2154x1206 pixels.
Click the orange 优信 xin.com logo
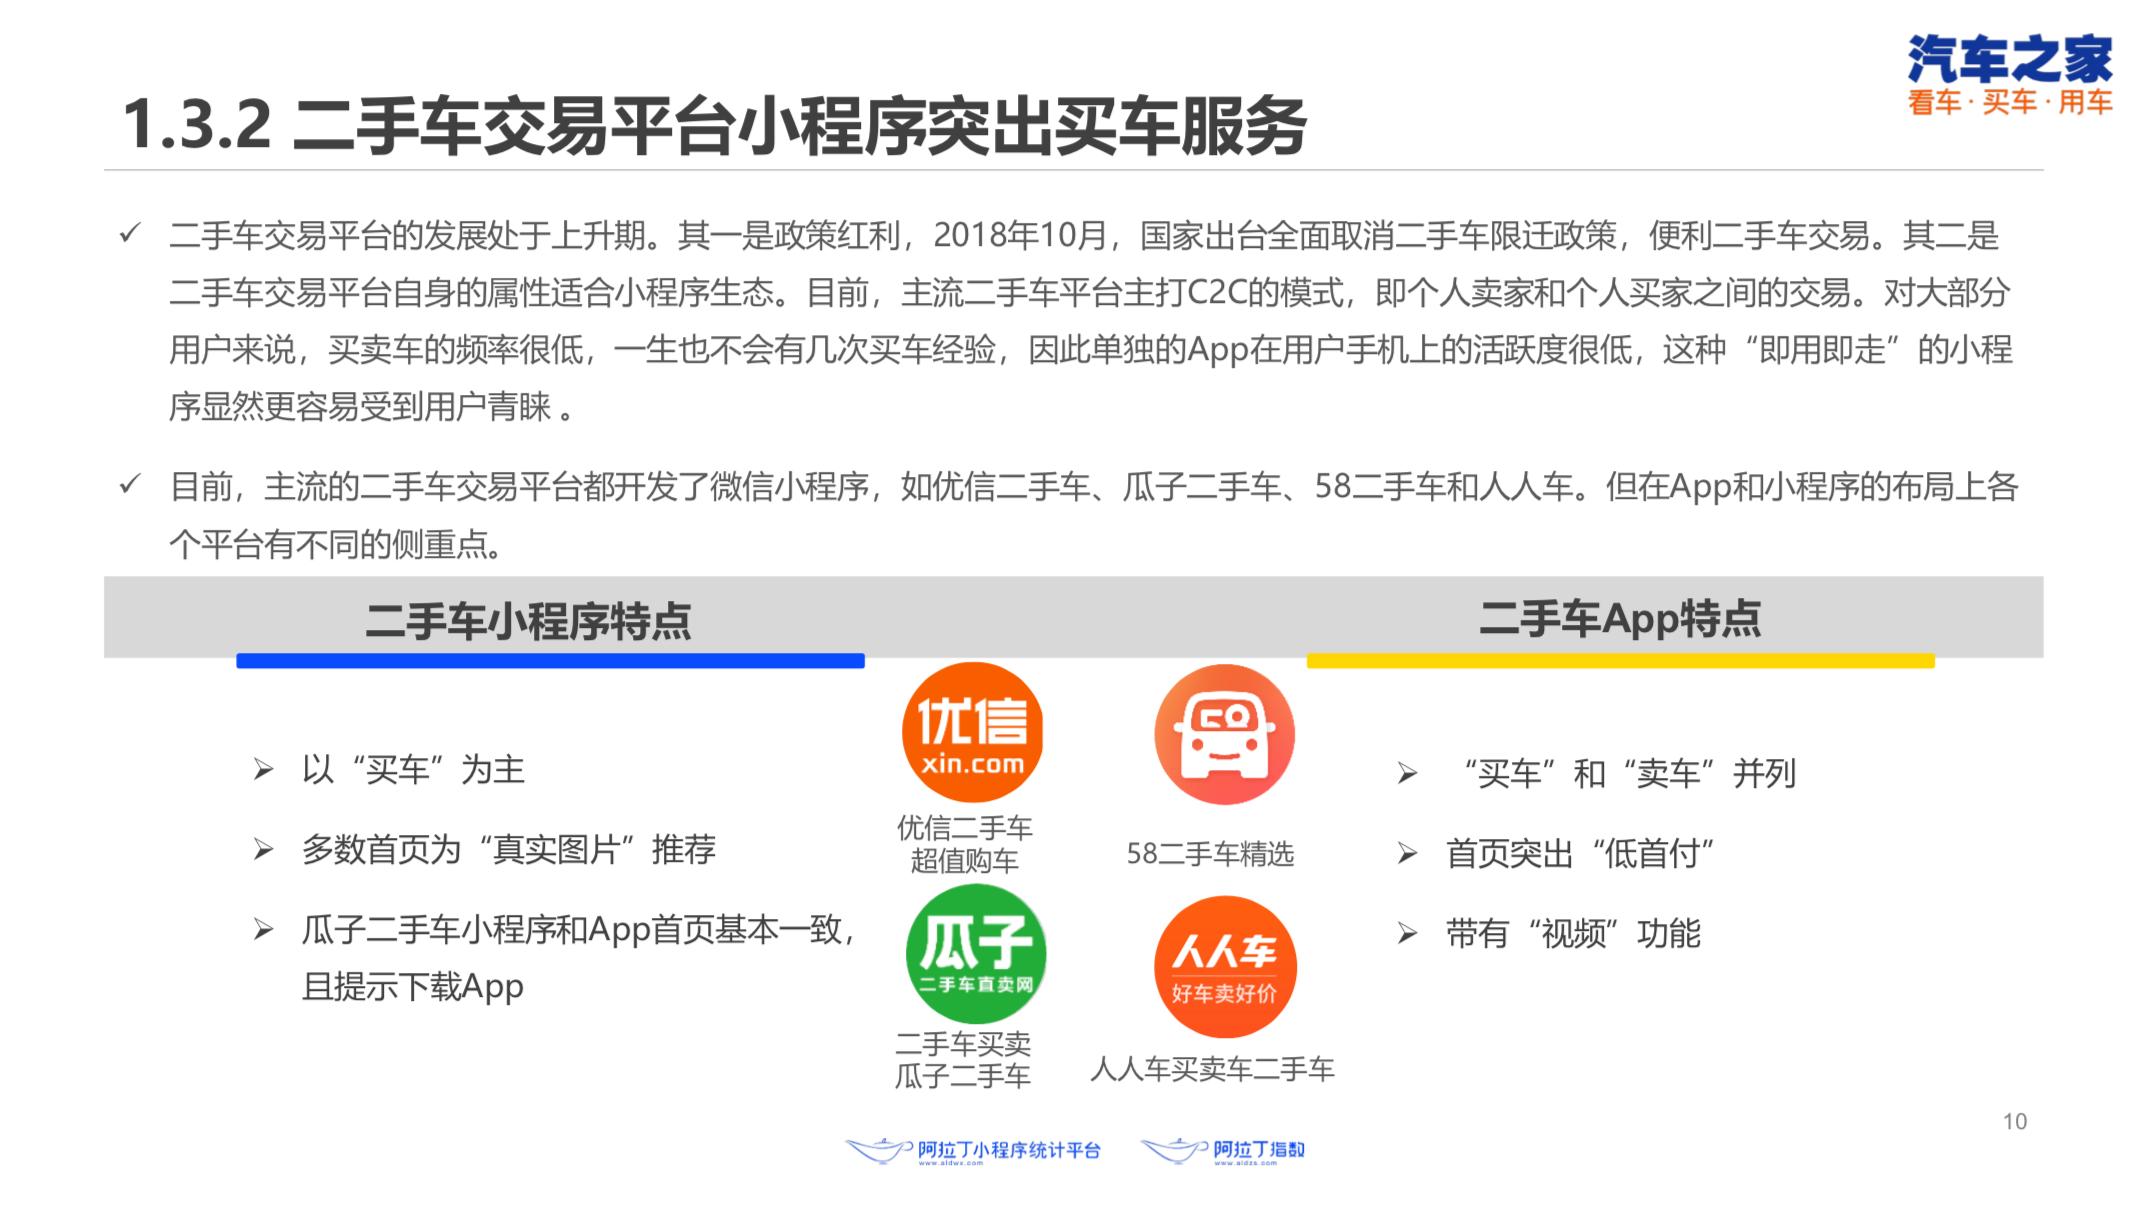click(x=972, y=732)
